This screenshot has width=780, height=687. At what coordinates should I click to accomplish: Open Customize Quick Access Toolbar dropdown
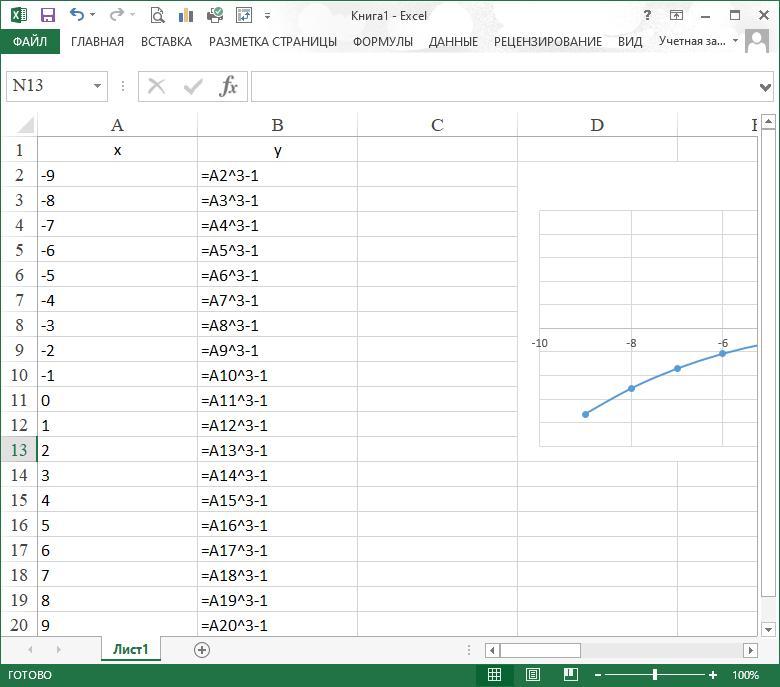(x=268, y=15)
